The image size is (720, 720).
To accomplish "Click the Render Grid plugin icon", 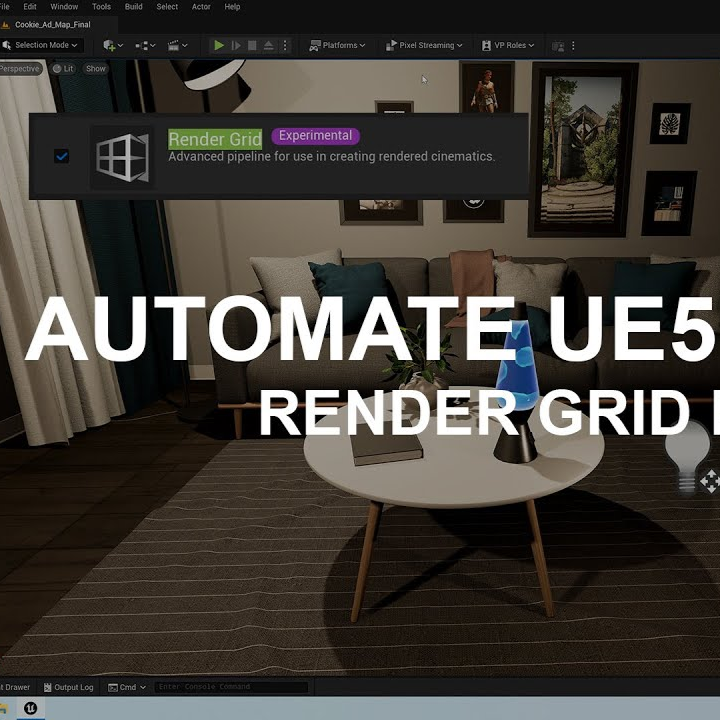I will pyautogui.click(x=122, y=157).
